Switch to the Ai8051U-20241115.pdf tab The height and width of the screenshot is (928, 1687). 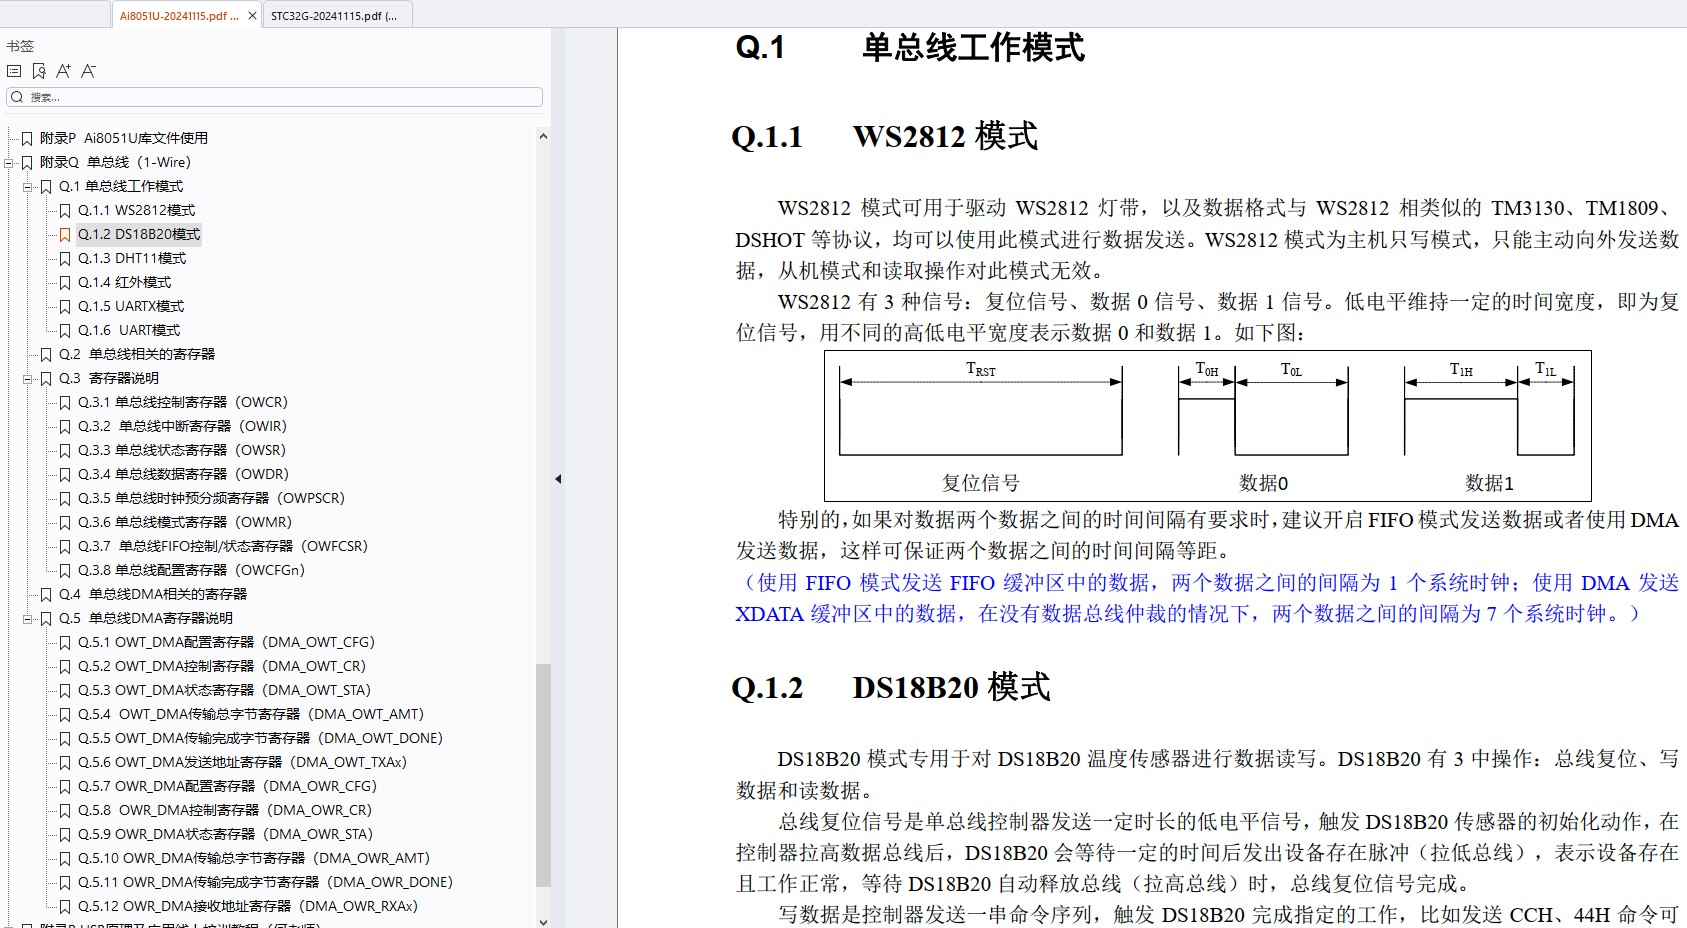point(179,16)
